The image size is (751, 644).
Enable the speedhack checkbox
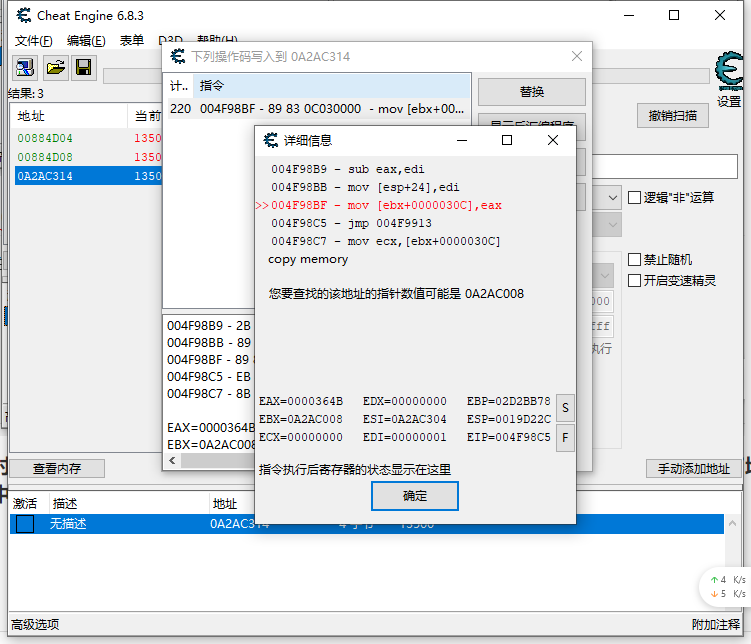click(635, 280)
